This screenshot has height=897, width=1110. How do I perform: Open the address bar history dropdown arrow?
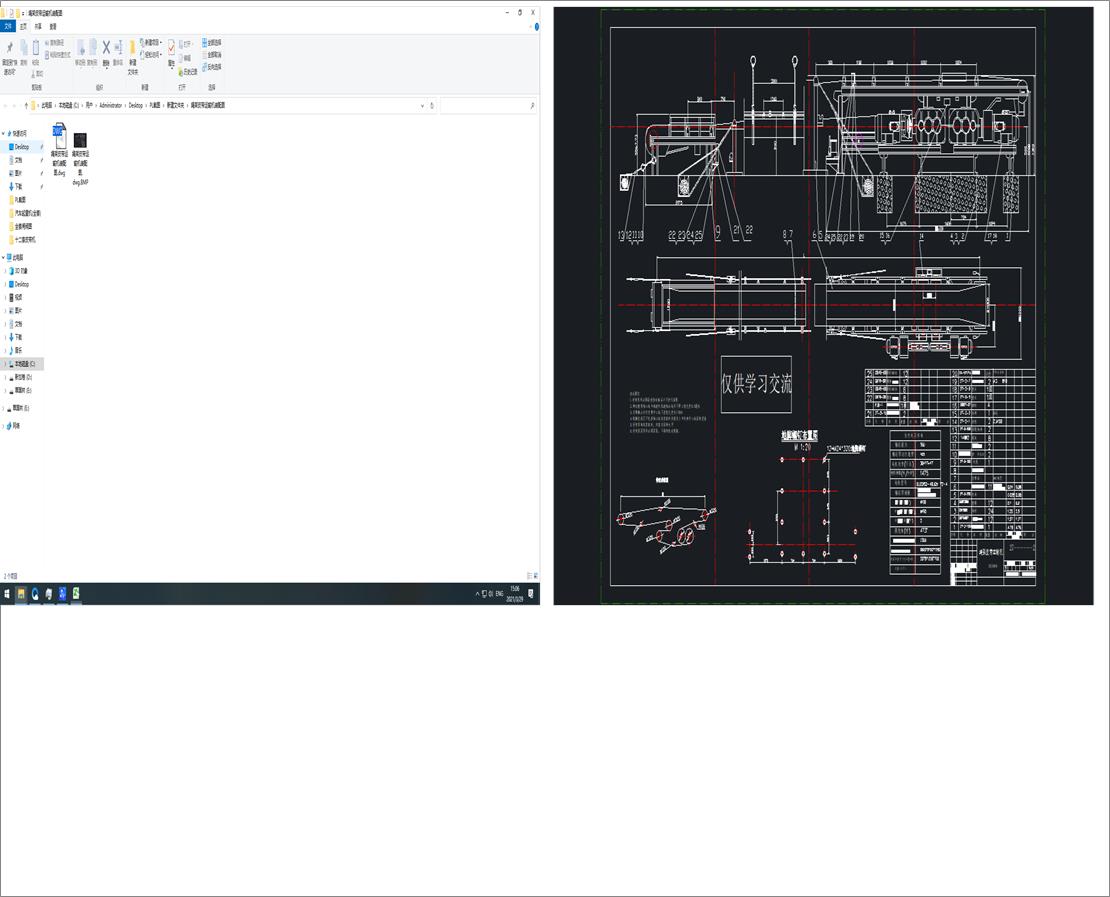click(x=423, y=105)
